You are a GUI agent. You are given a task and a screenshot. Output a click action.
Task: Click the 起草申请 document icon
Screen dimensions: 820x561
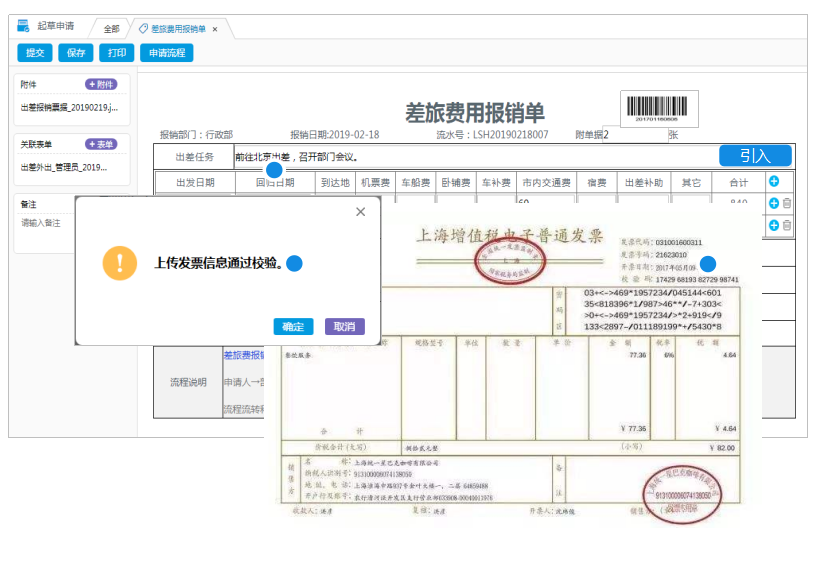tap(23, 26)
